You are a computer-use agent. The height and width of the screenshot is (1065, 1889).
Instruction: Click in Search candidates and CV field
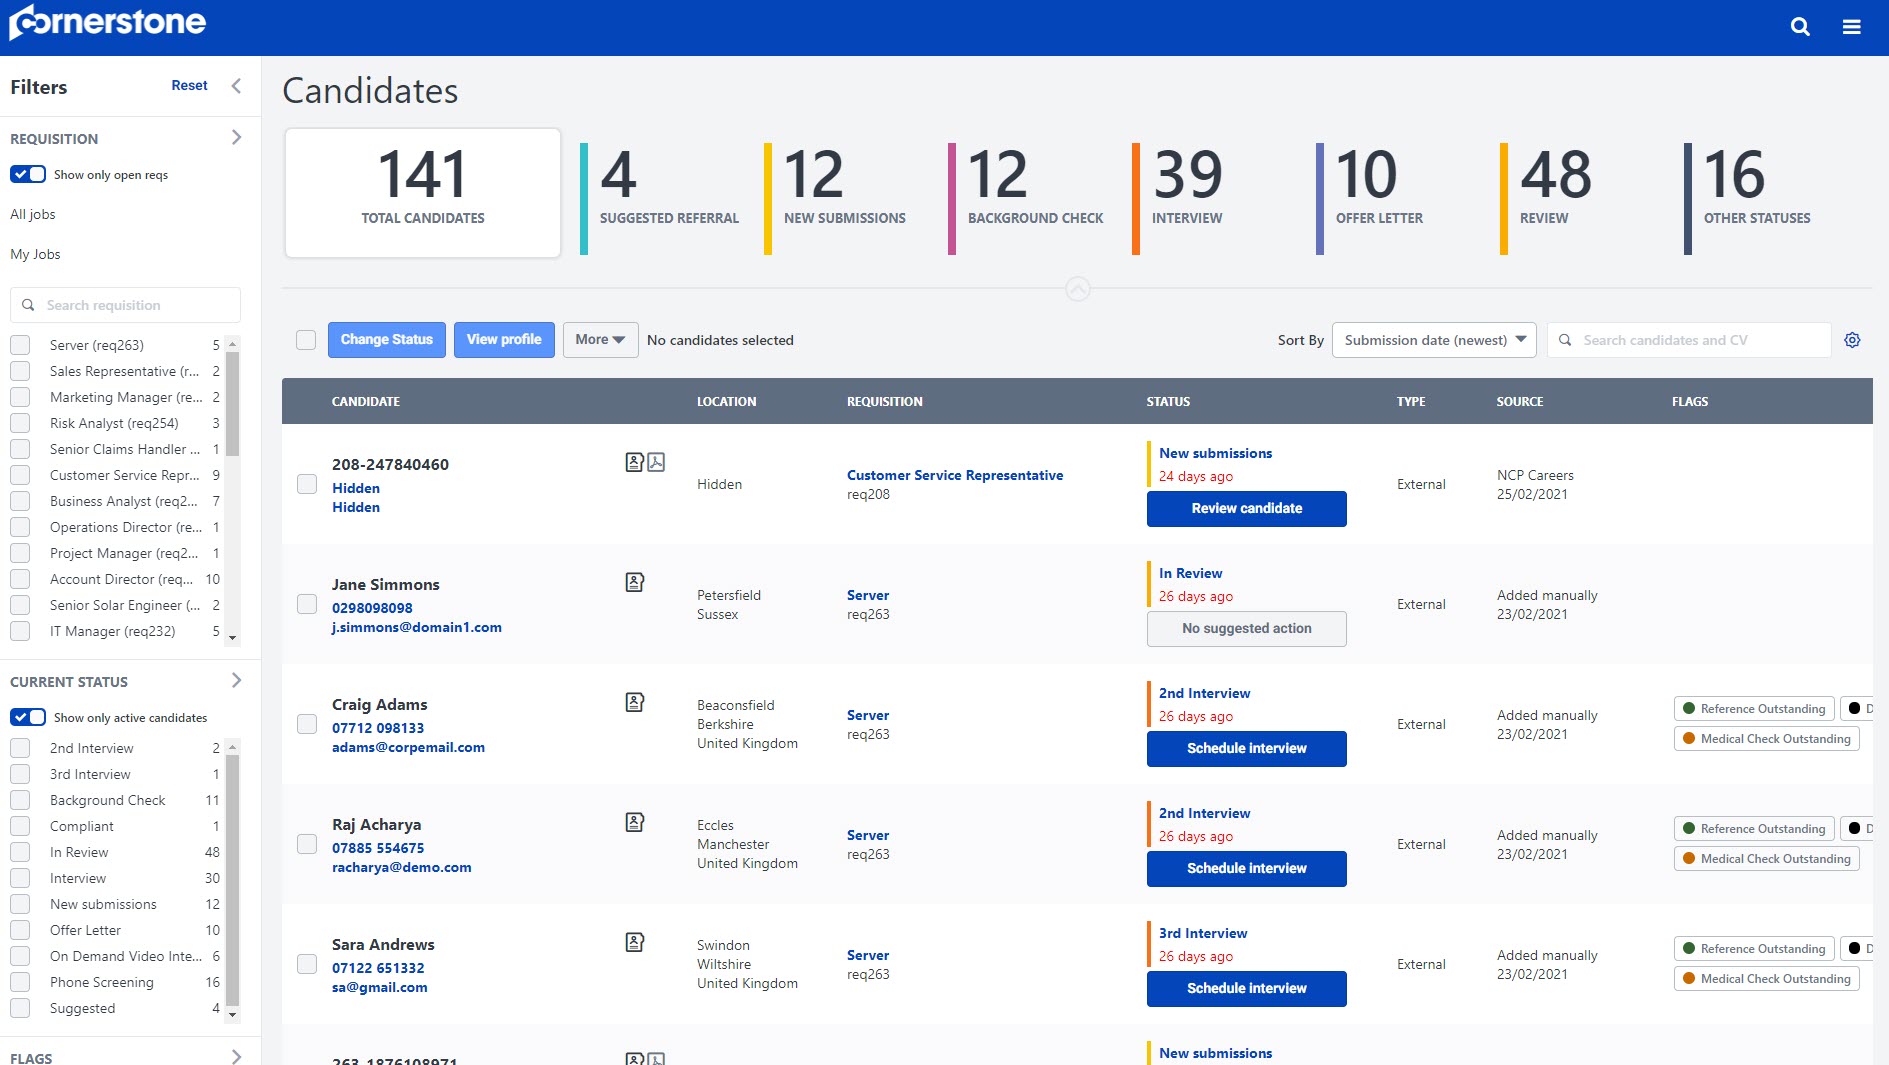1689,340
